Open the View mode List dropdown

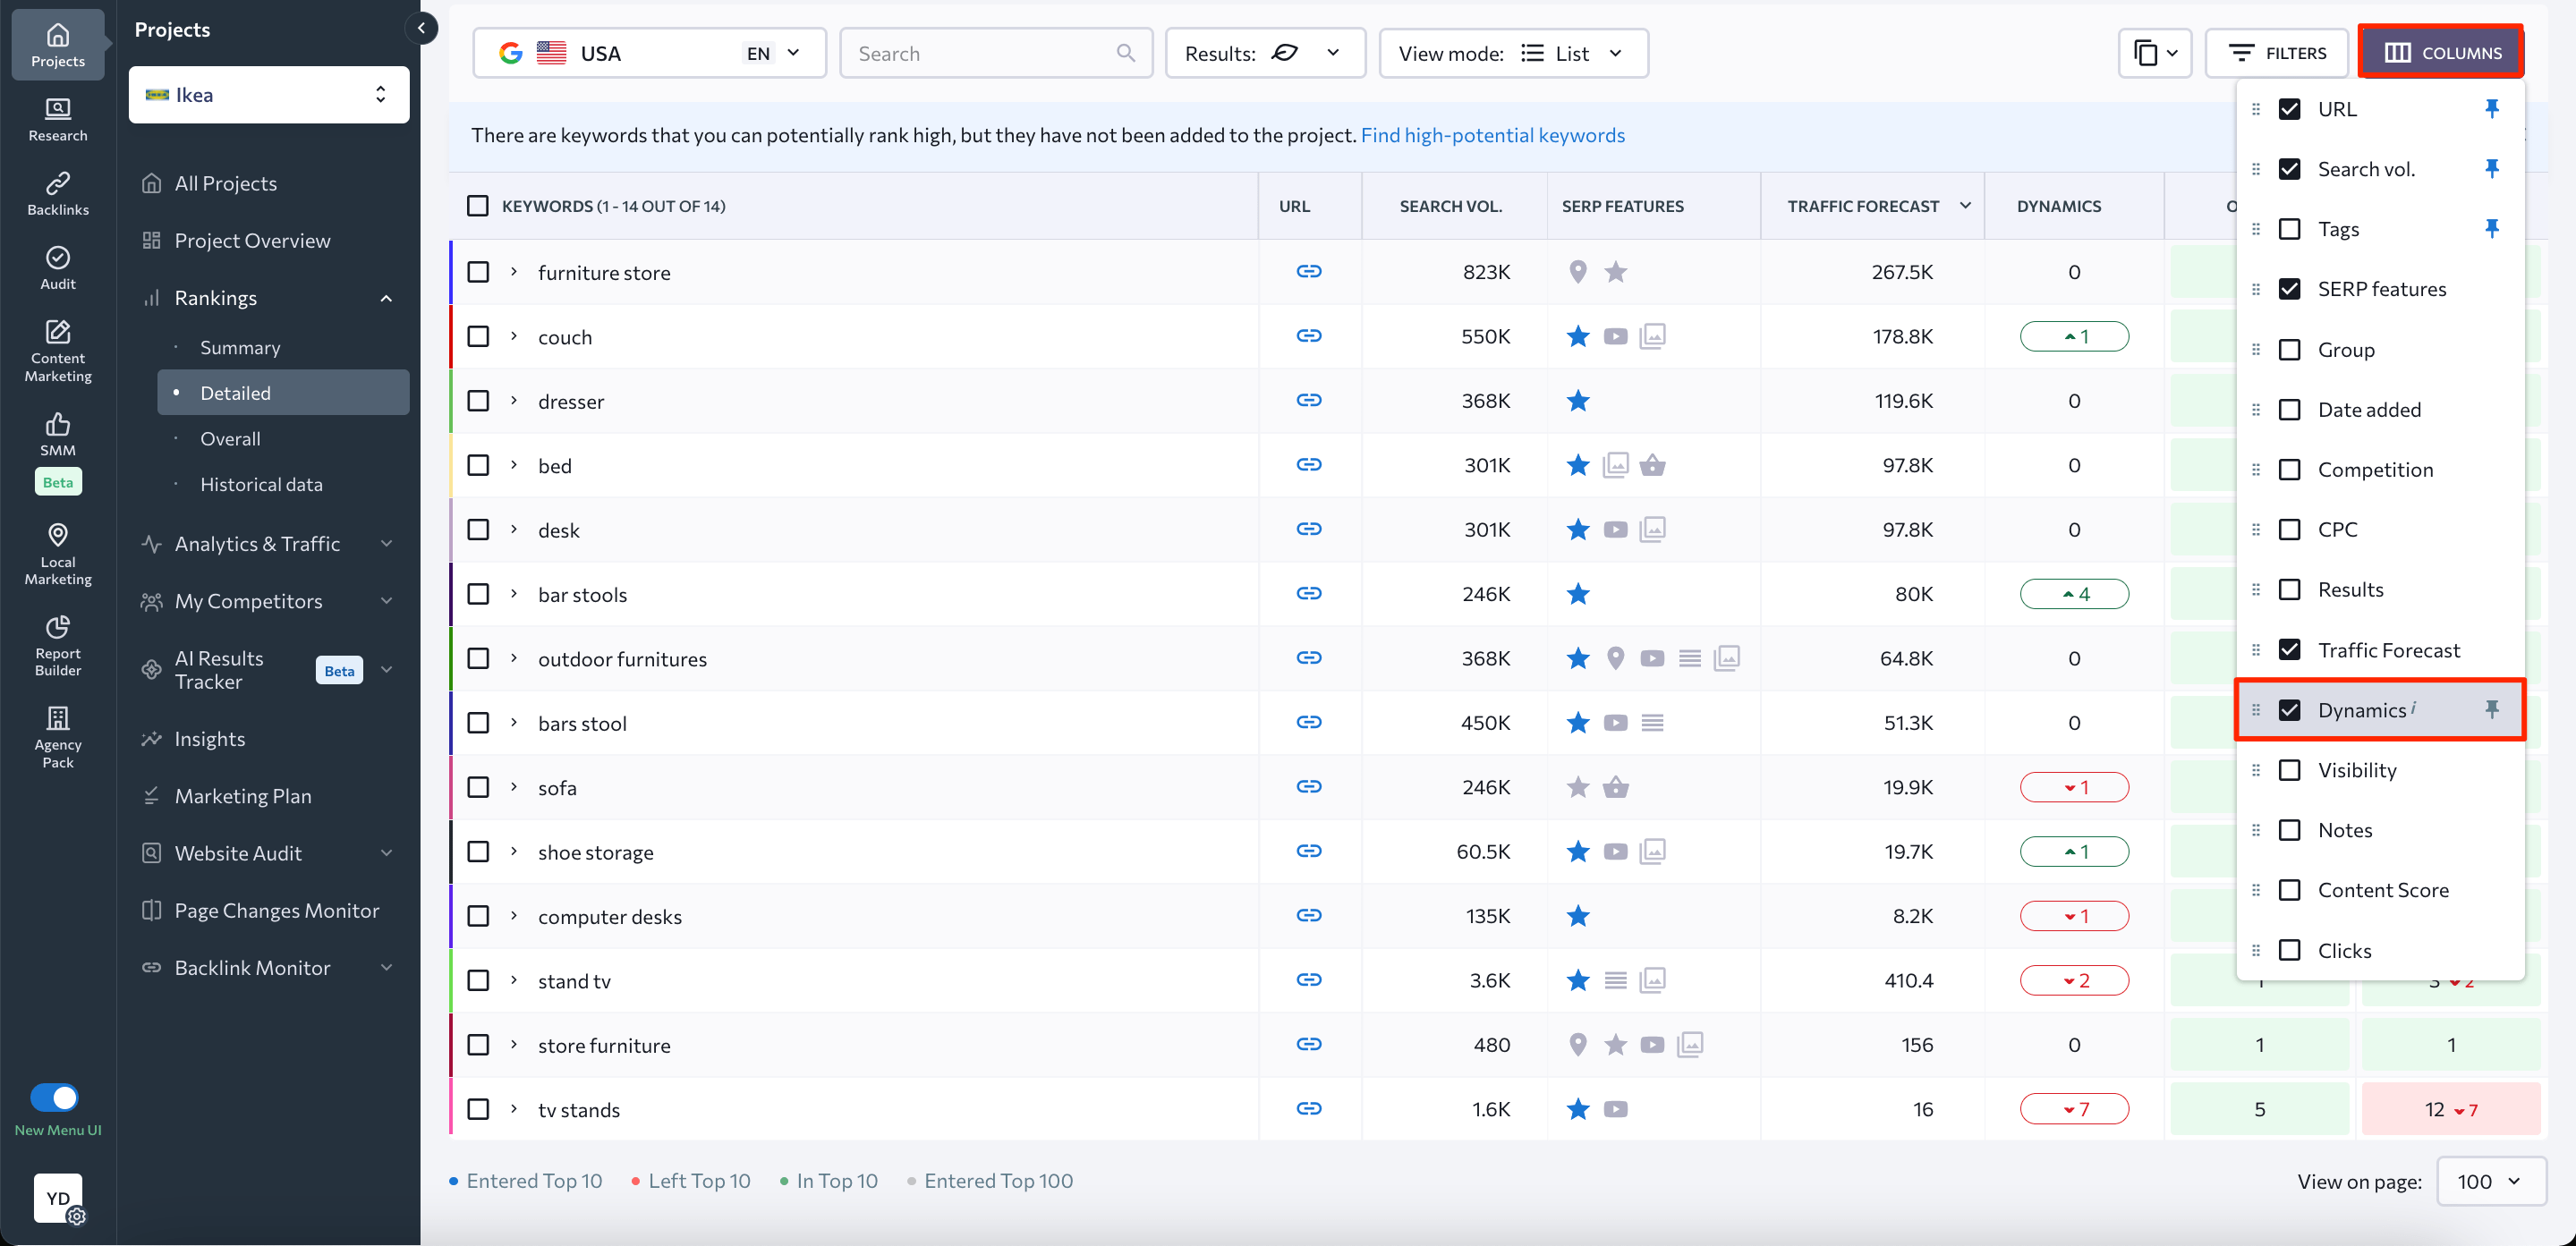click(x=1513, y=53)
